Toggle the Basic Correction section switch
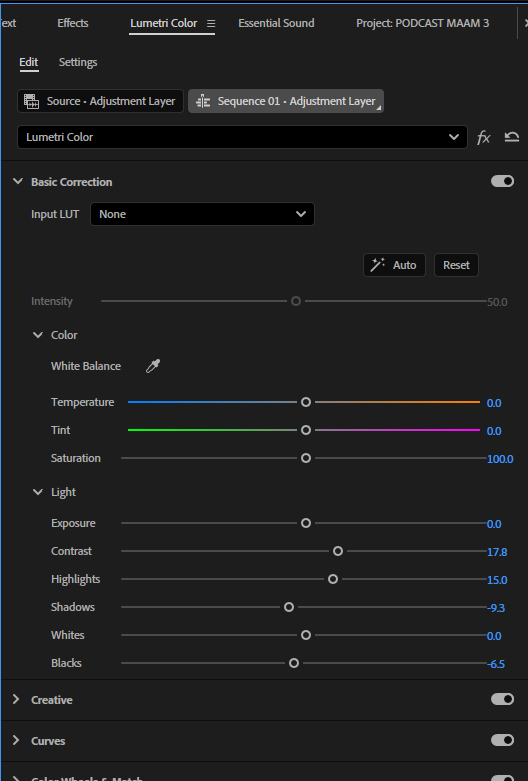 click(502, 181)
